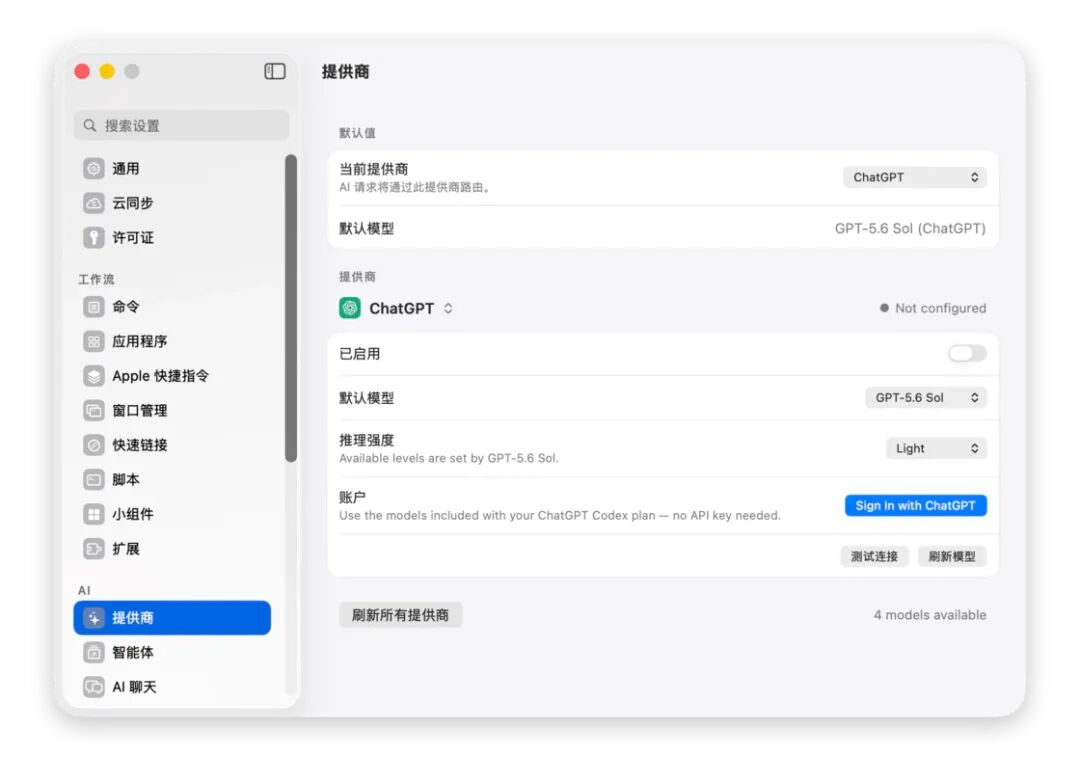The height and width of the screenshot is (782, 1080).
Task: Click the search magnifier icon
Action: [x=90, y=125]
